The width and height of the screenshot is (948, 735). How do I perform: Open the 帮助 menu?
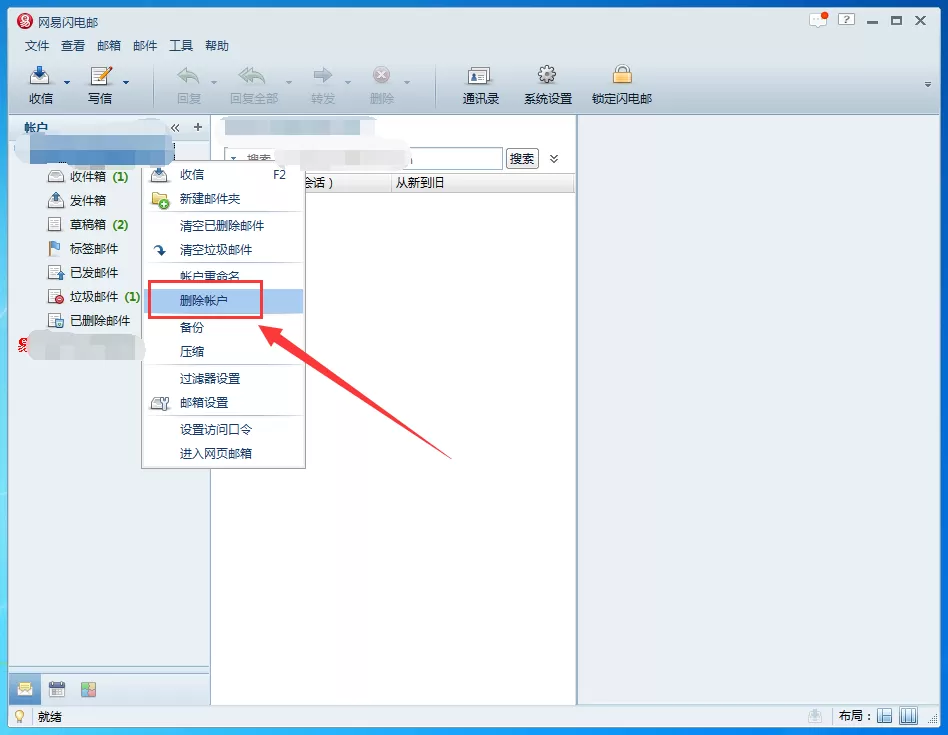(x=217, y=46)
